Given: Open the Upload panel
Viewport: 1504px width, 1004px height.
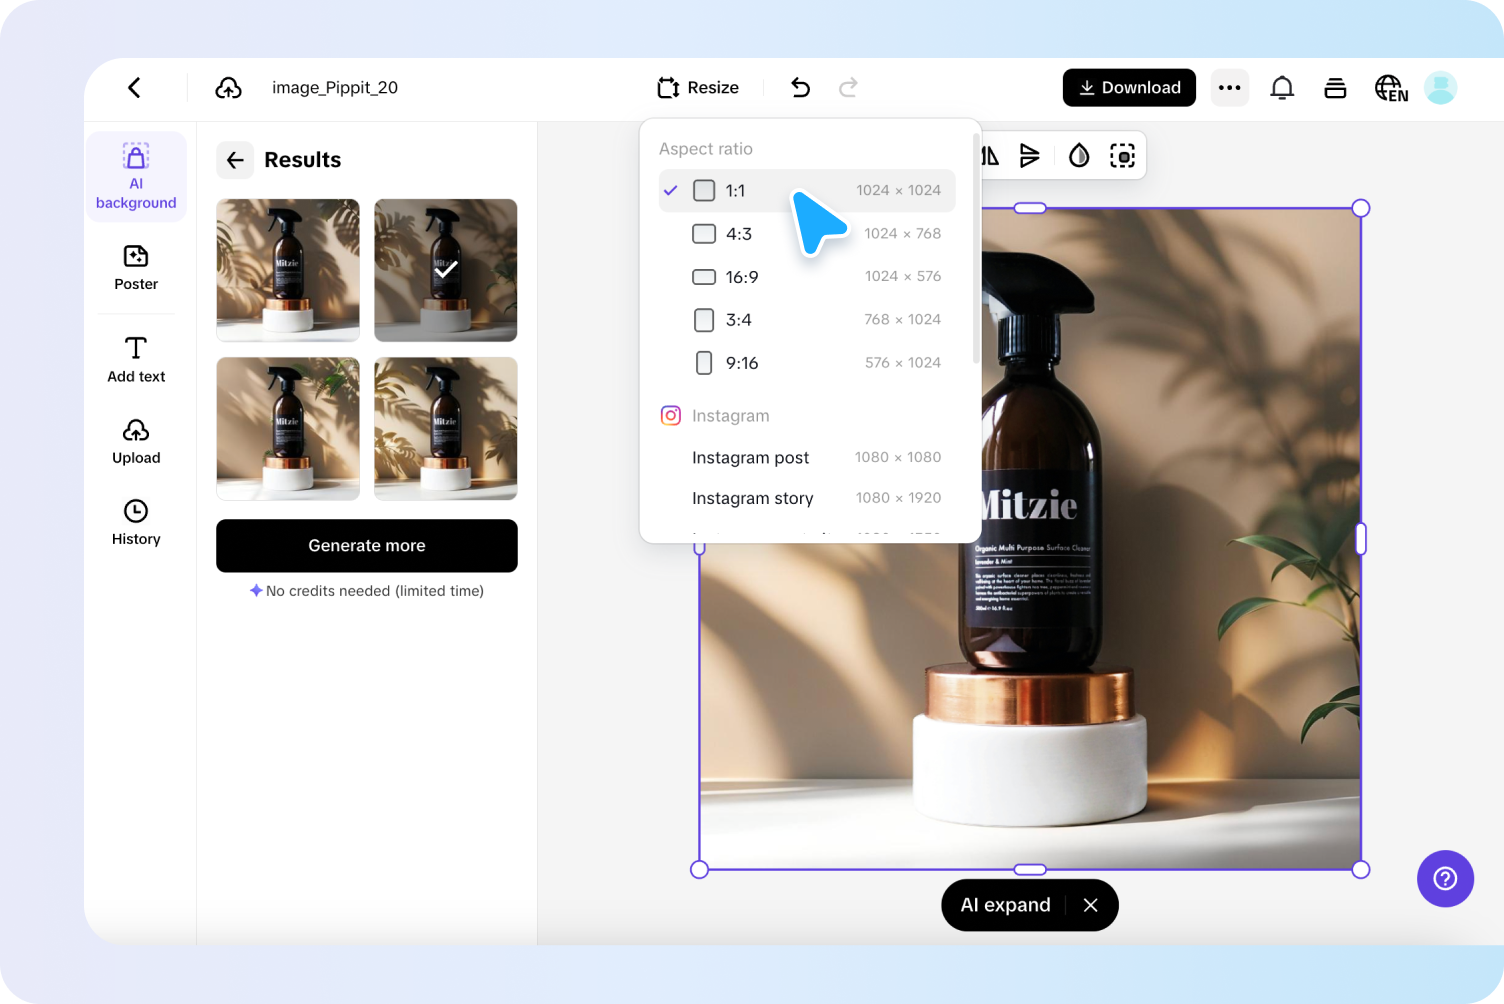Looking at the screenshot, I should (136, 441).
